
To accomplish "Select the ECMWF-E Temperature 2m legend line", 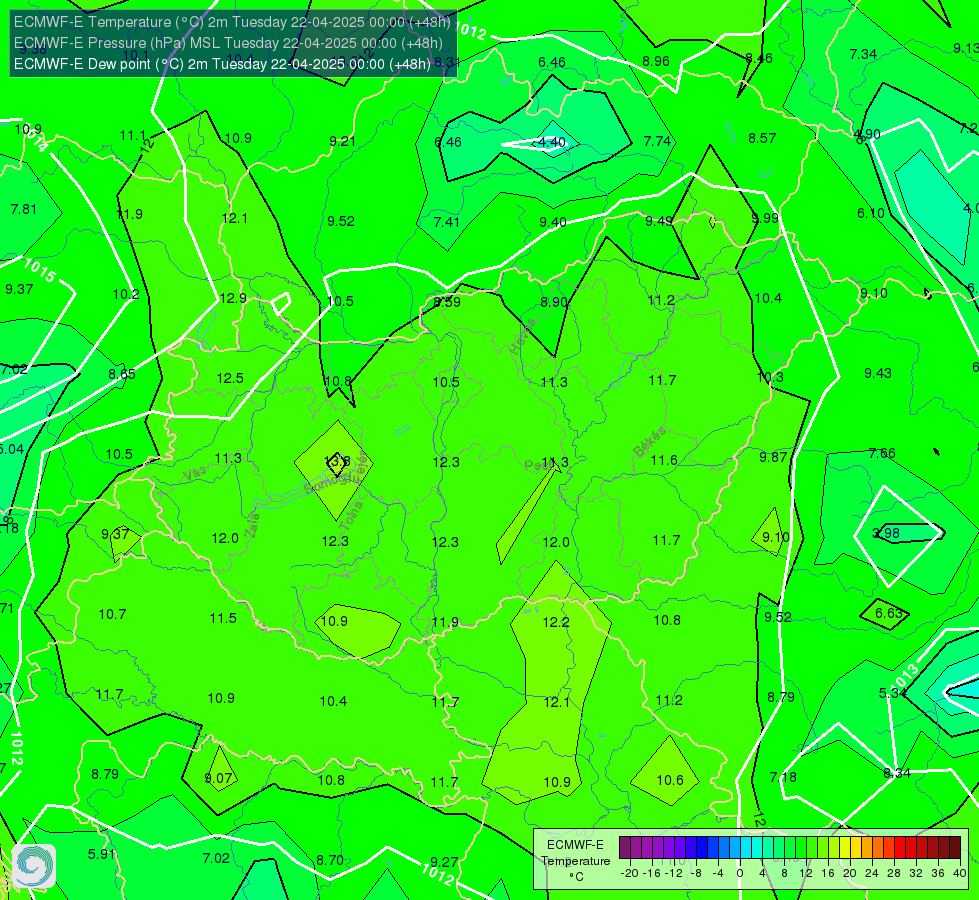I will coord(232,22).
